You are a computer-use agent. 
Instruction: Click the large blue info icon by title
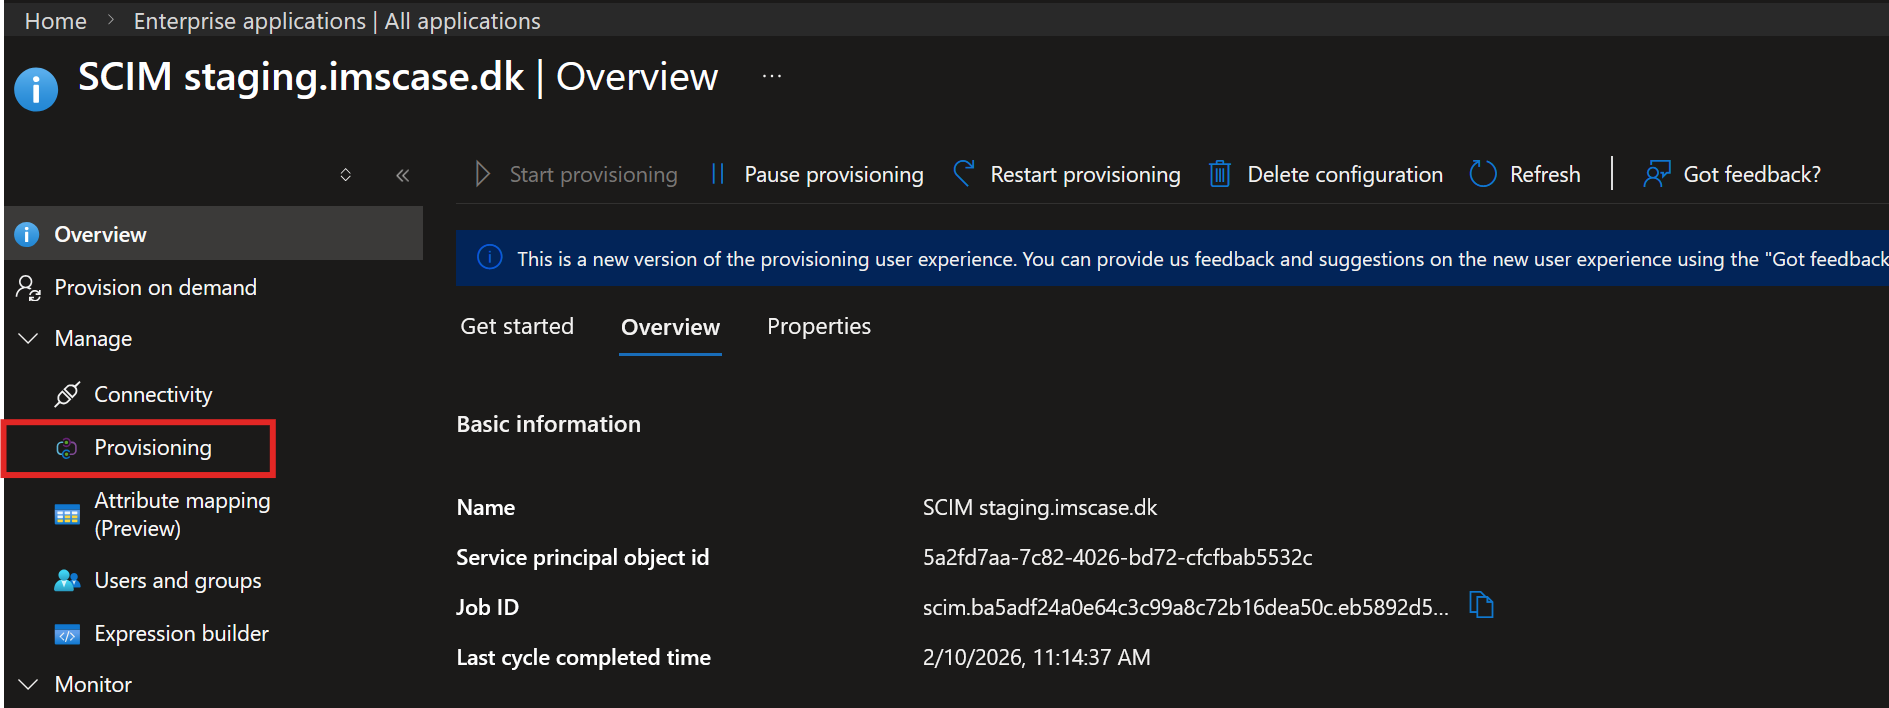pos(36,89)
